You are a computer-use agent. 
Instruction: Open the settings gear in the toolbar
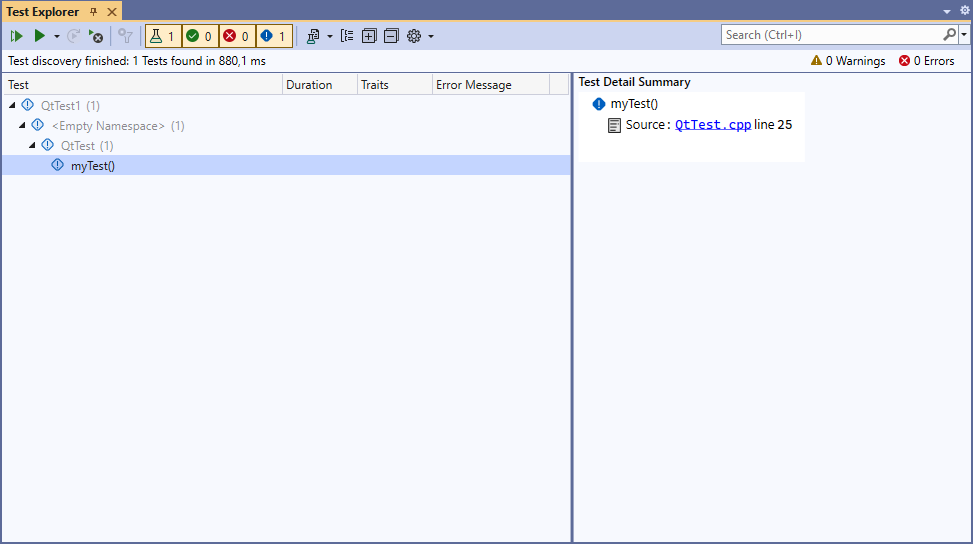(414, 36)
